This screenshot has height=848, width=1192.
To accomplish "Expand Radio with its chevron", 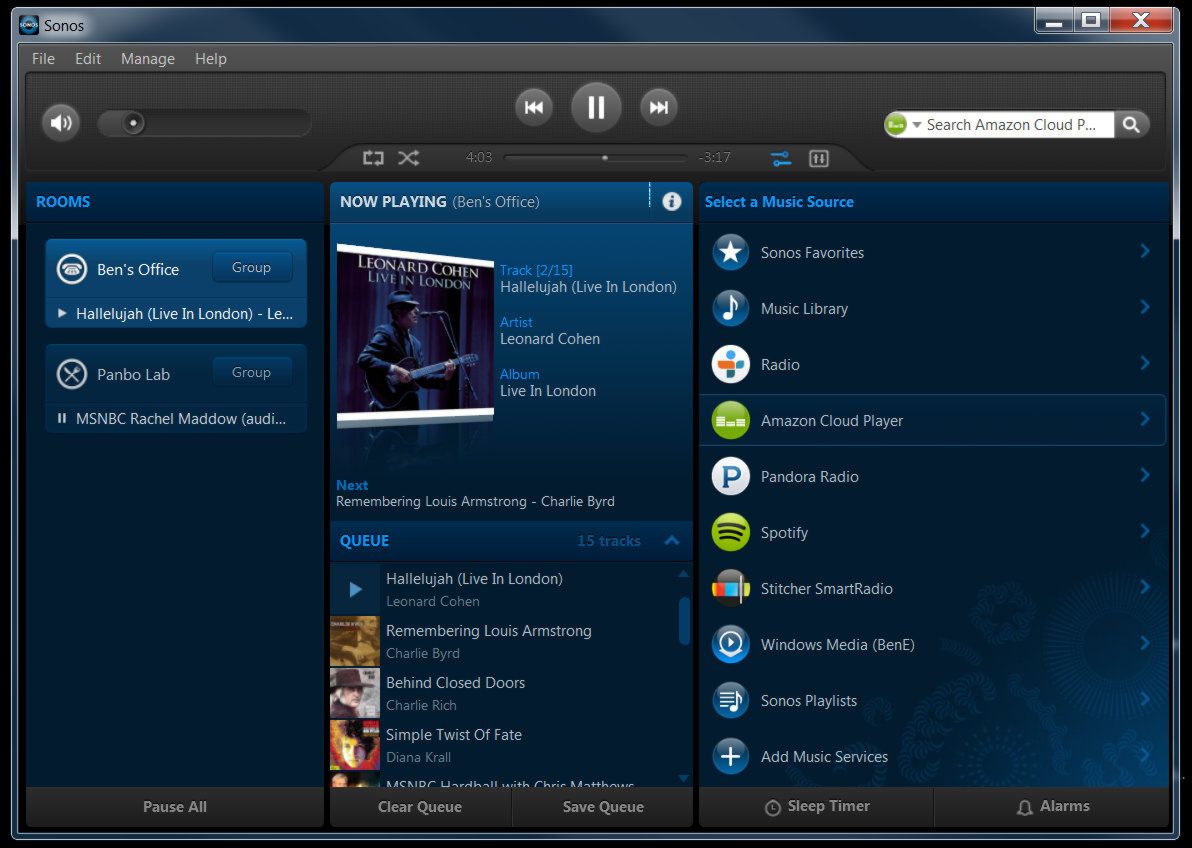I will click(x=1145, y=363).
